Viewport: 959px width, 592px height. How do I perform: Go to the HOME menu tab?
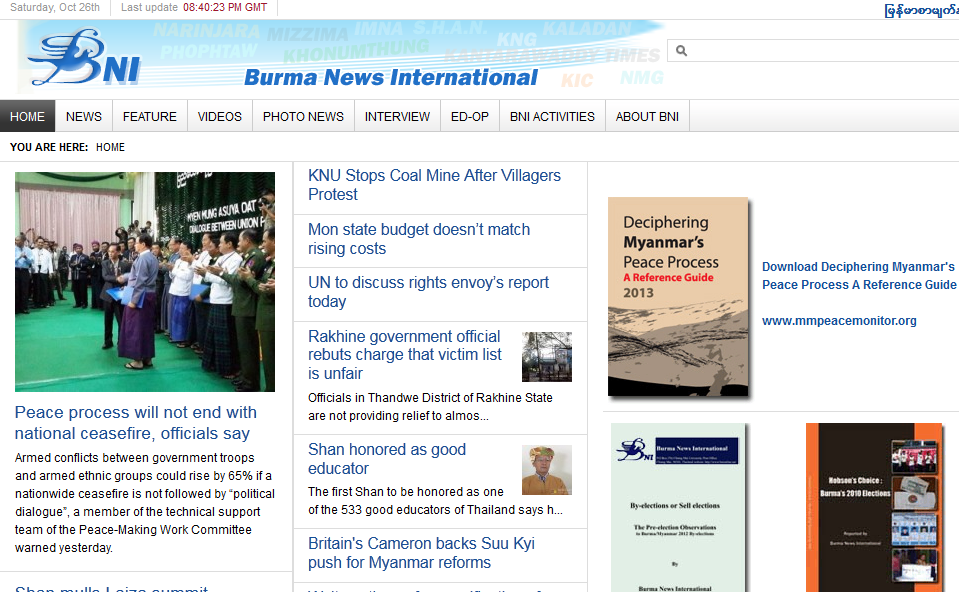27,116
